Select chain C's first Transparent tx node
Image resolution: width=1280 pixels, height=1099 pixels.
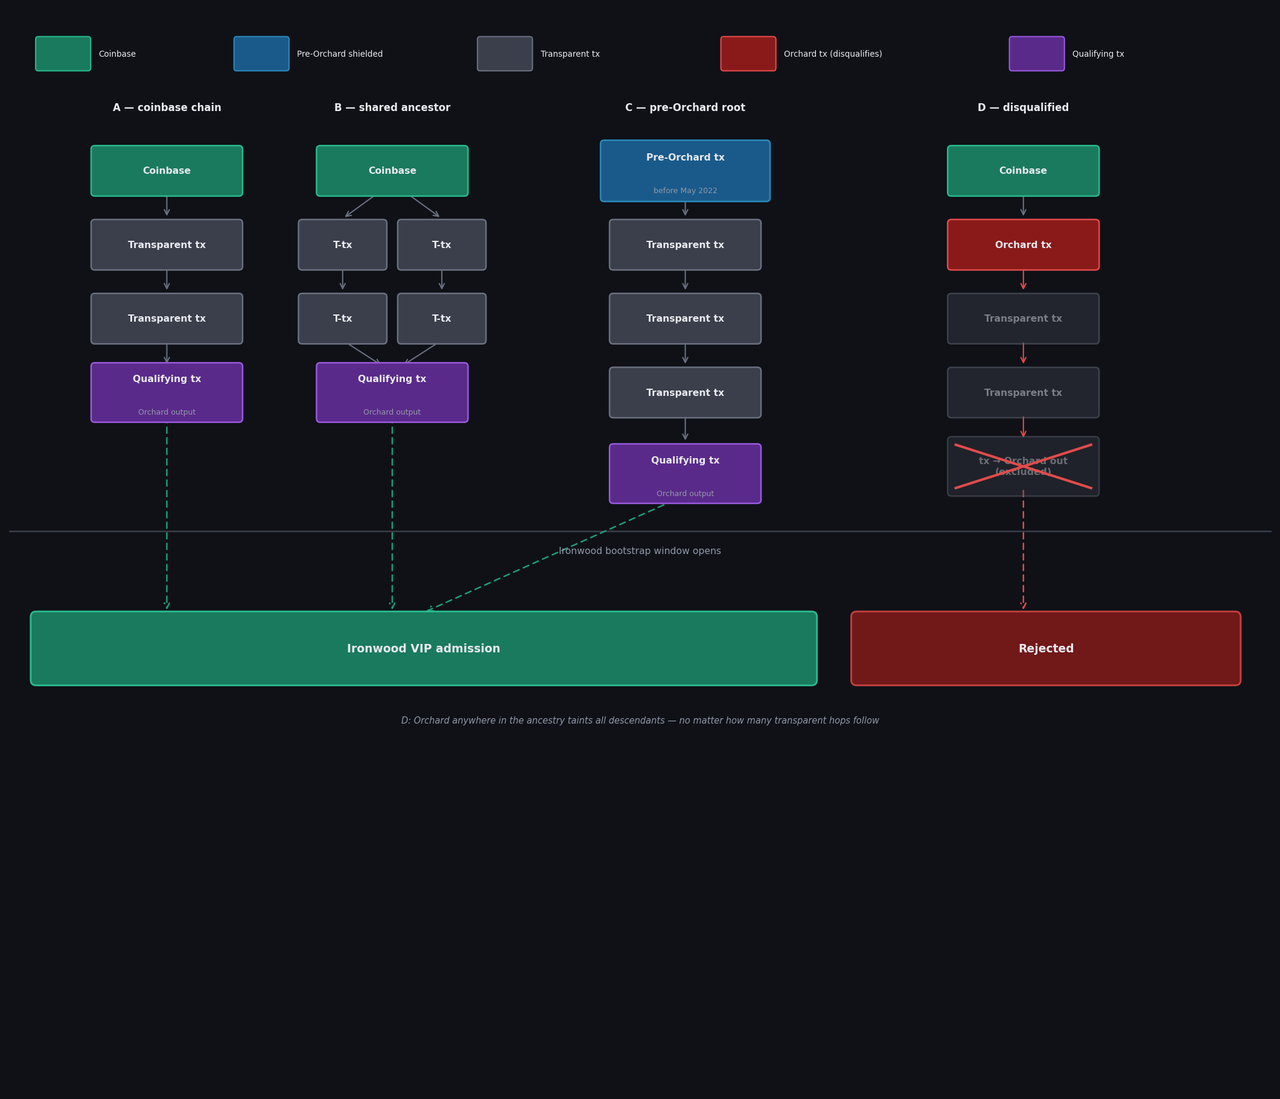(x=685, y=245)
